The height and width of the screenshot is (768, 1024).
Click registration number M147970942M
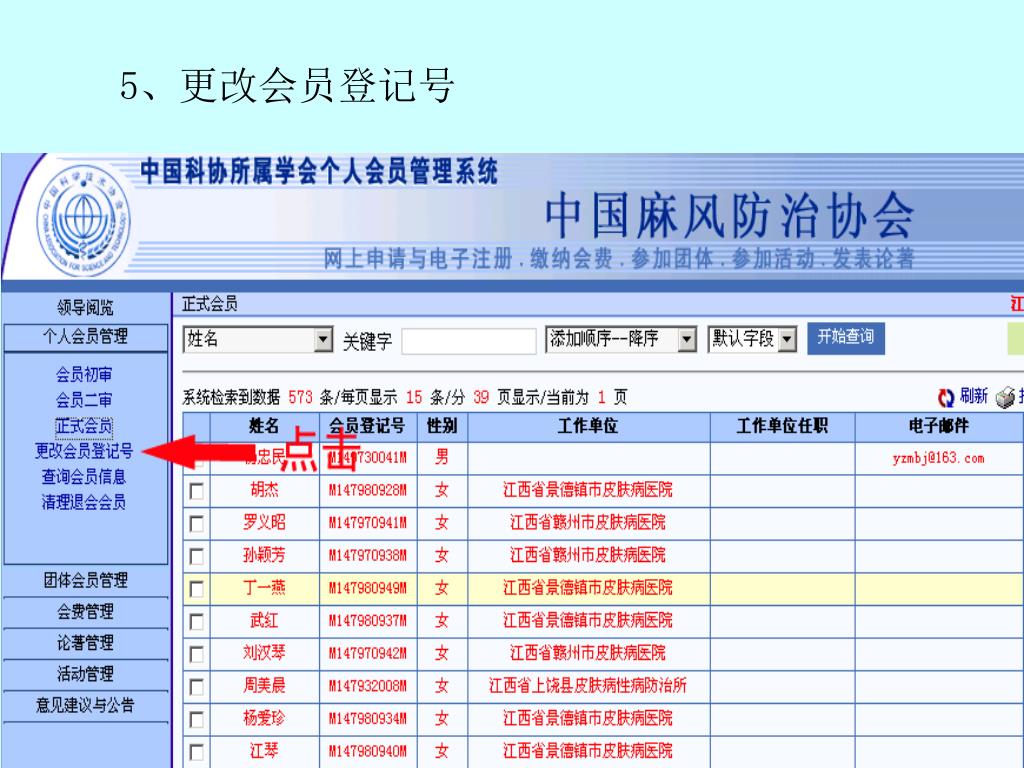368,654
